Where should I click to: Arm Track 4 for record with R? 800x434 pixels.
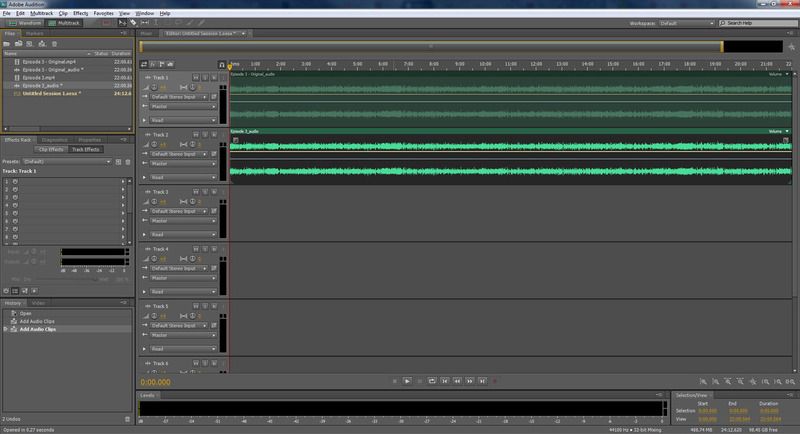pyautogui.click(x=214, y=249)
